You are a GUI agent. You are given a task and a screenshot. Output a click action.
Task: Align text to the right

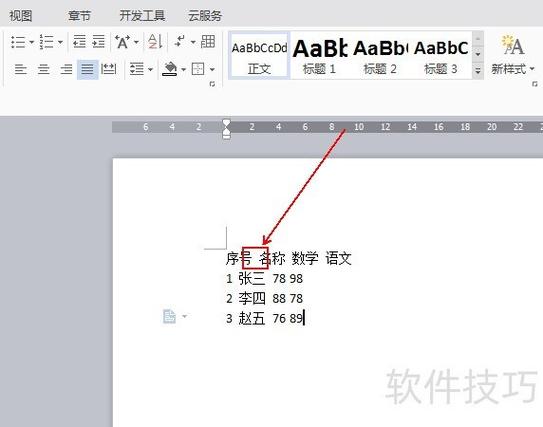point(66,69)
